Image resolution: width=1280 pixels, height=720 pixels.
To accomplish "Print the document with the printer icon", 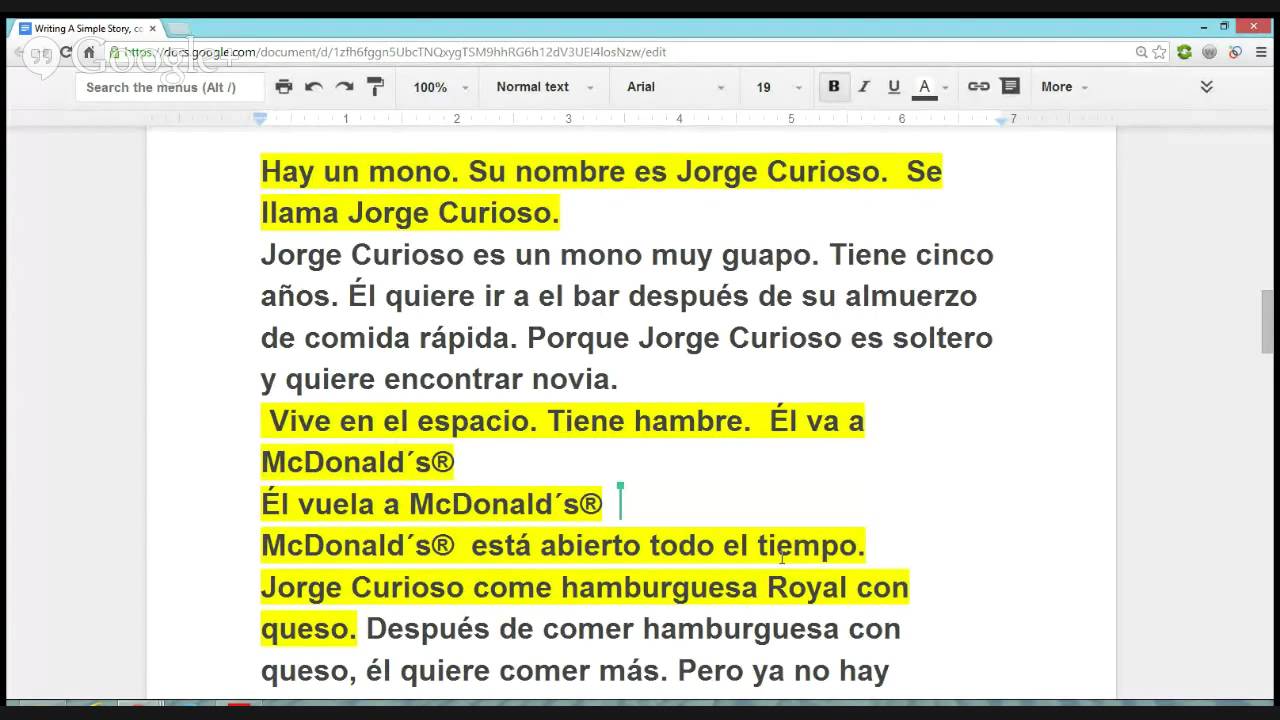I will 284,87.
